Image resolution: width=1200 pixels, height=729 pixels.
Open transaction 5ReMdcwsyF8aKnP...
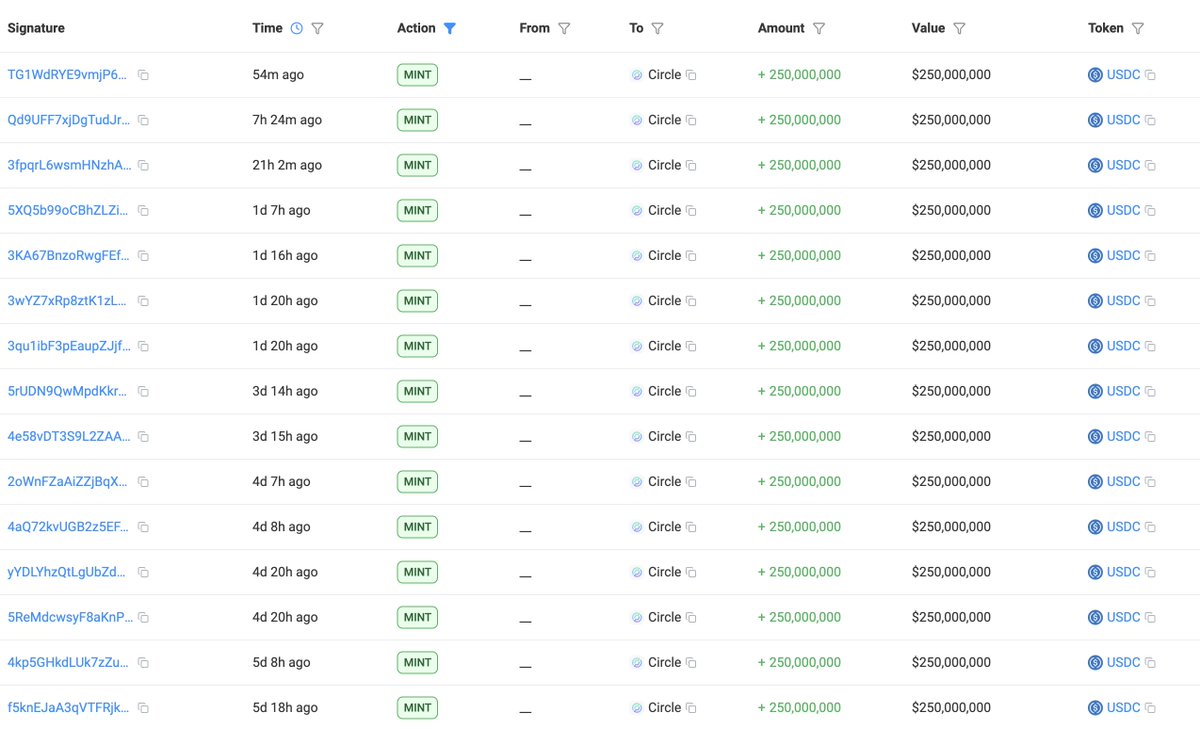pos(68,617)
